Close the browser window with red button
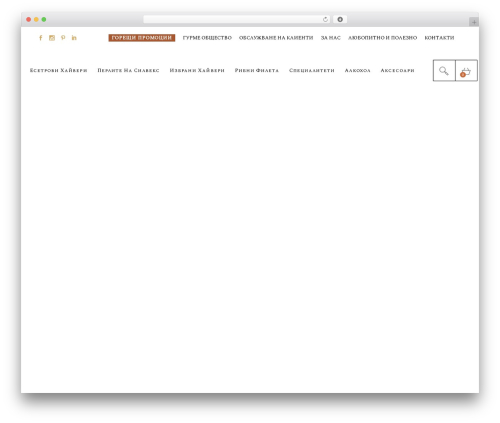 pyautogui.click(x=29, y=19)
